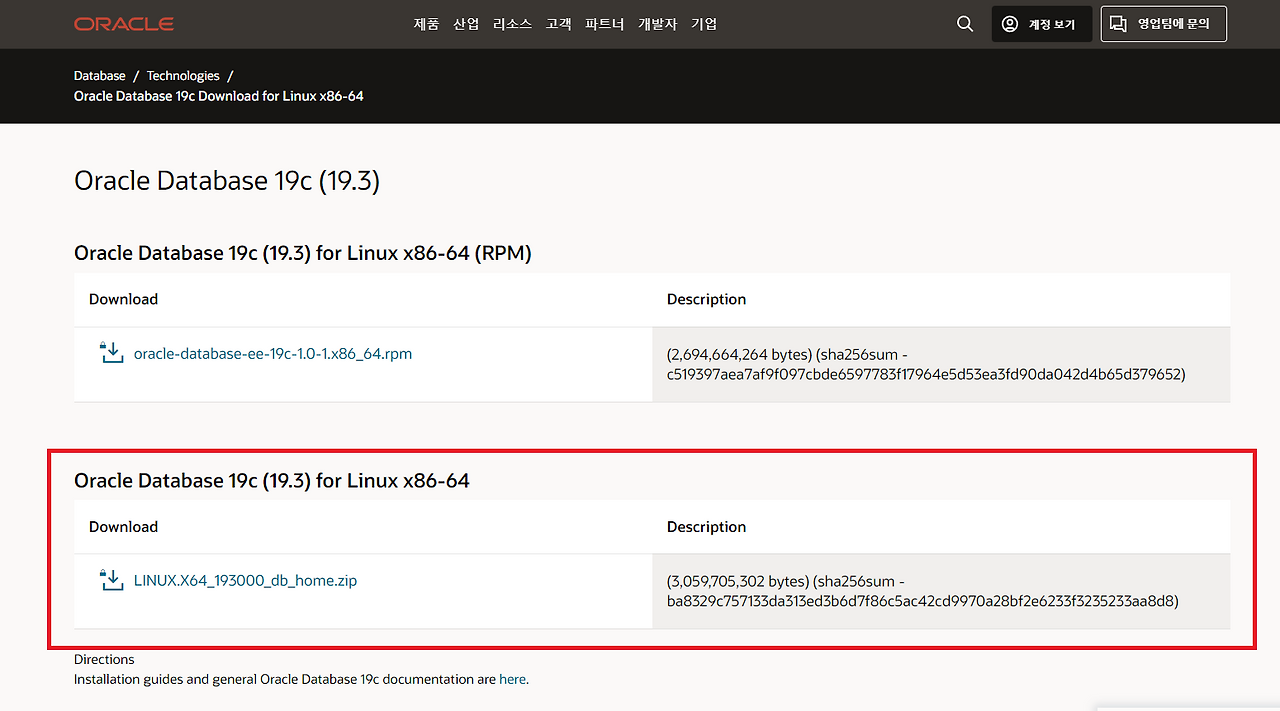
Task: Click the Oracle logo
Action: pyautogui.click(x=123, y=23)
